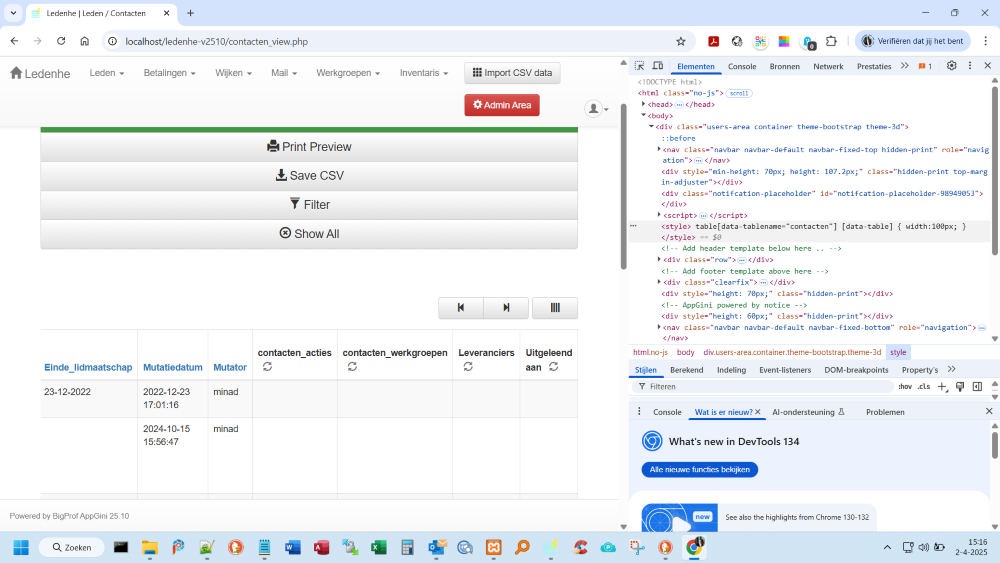Open File Explorer from the taskbar
The width and height of the screenshot is (1000, 563).
pyautogui.click(x=150, y=547)
